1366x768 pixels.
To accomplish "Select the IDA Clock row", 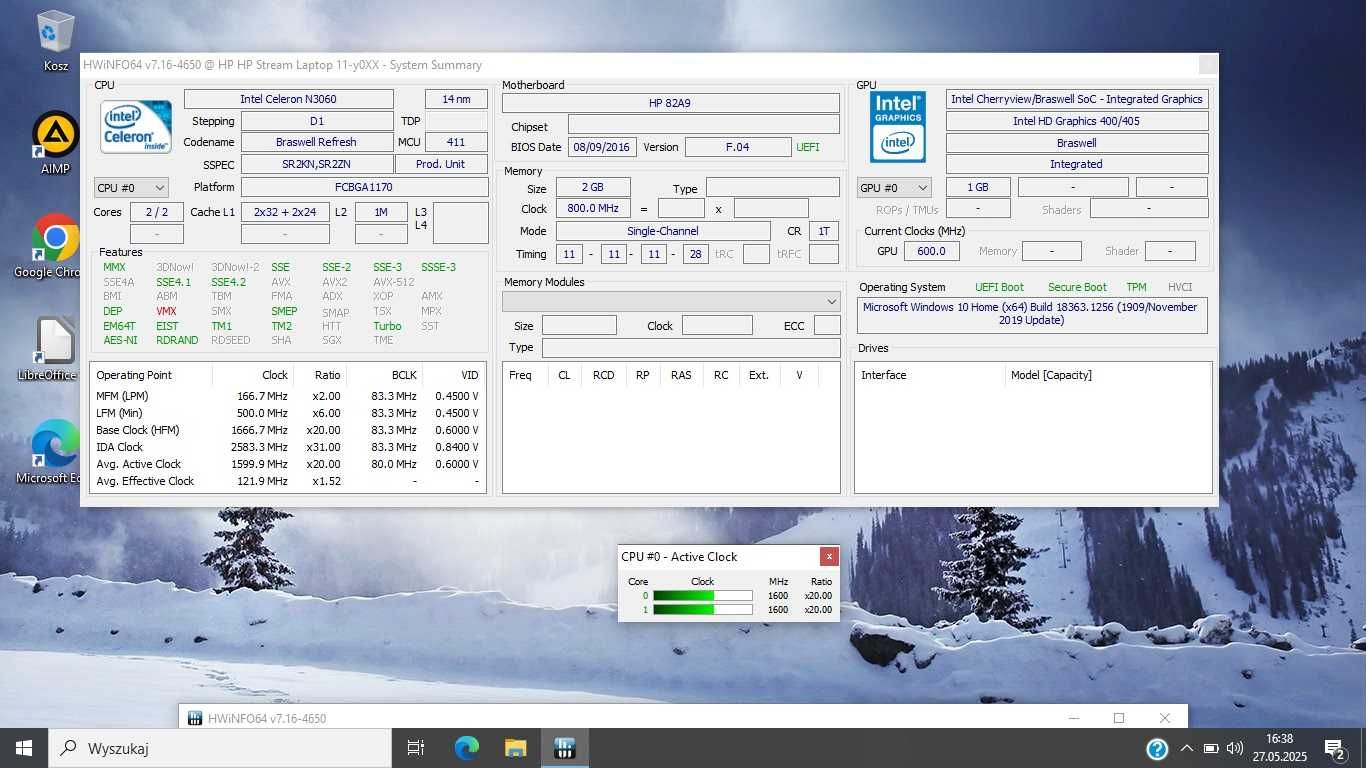I will click(x=287, y=447).
